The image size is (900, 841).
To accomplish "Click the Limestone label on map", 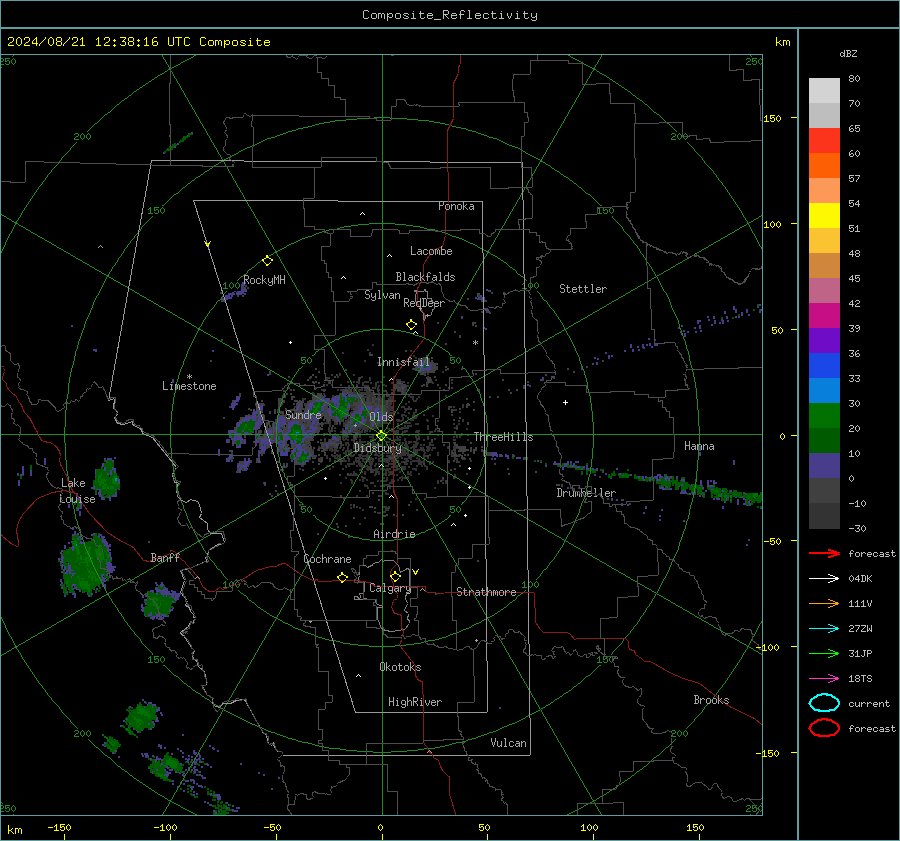I will point(189,386).
